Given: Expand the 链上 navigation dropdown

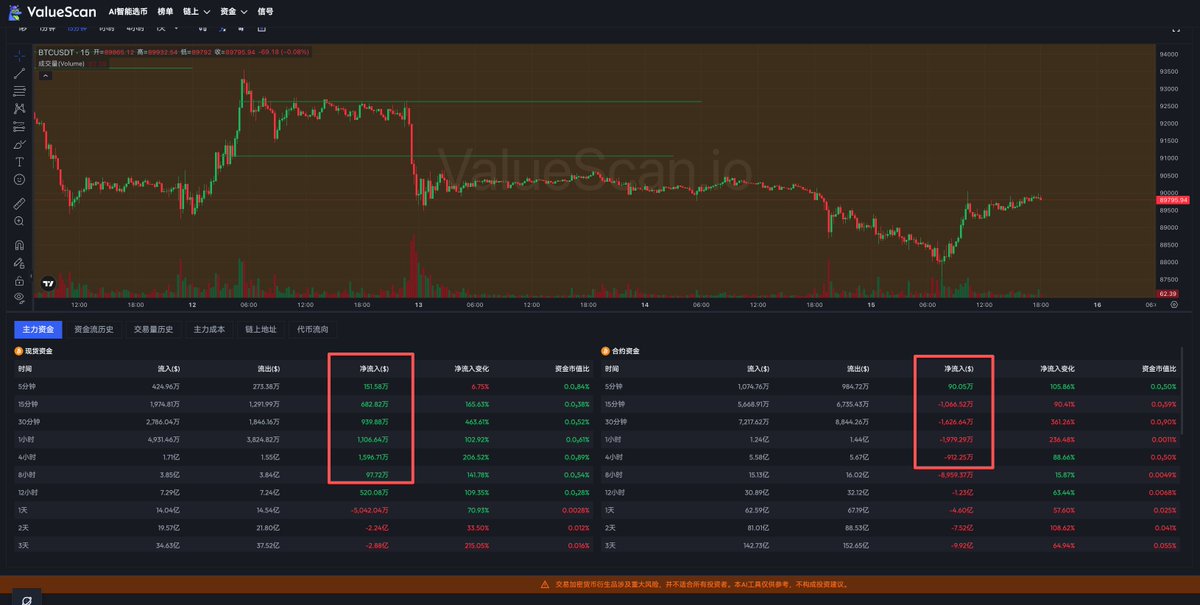Looking at the screenshot, I should [x=196, y=12].
